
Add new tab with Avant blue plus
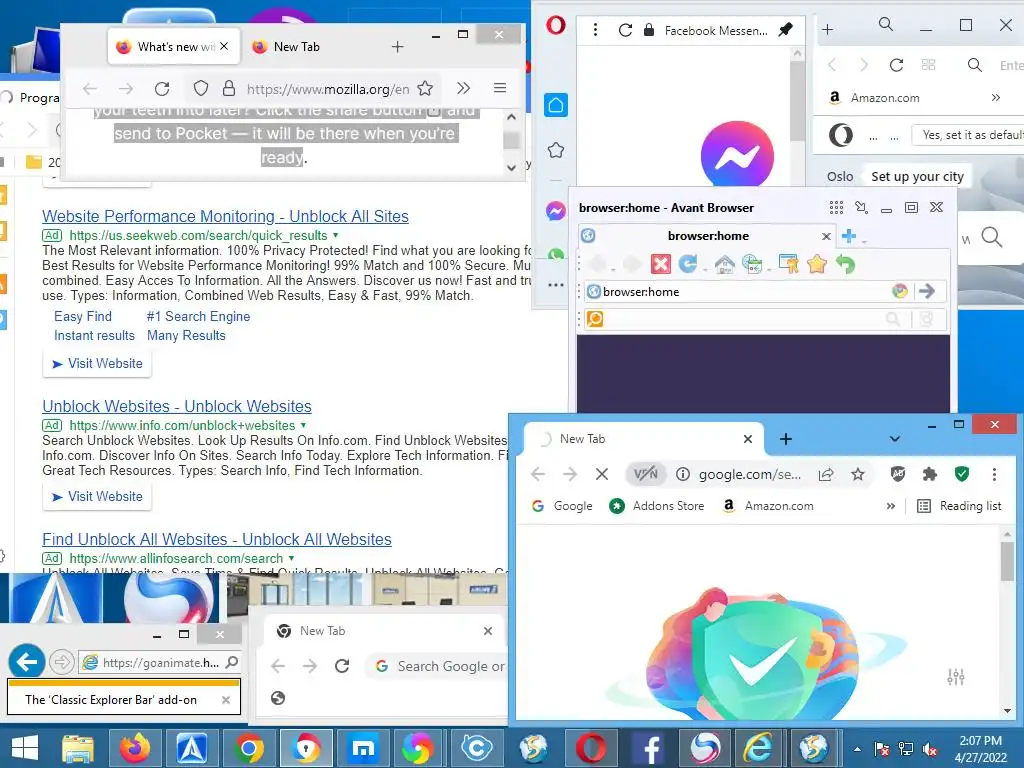click(848, 236)
